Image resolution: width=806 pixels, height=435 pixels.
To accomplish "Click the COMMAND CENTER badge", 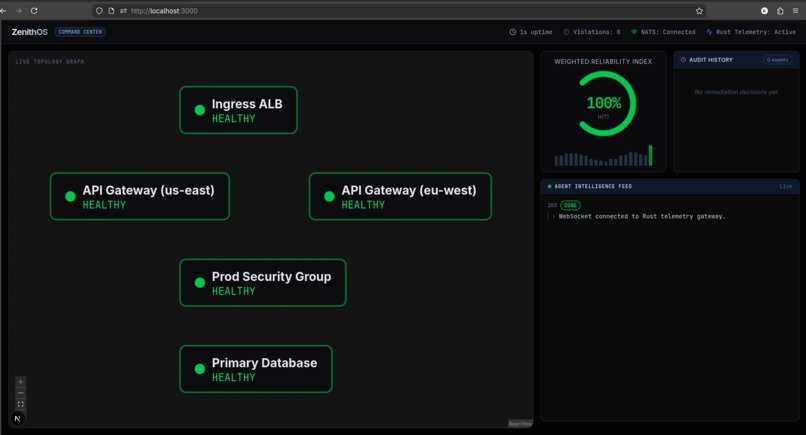I will click(x=80, y=32).
